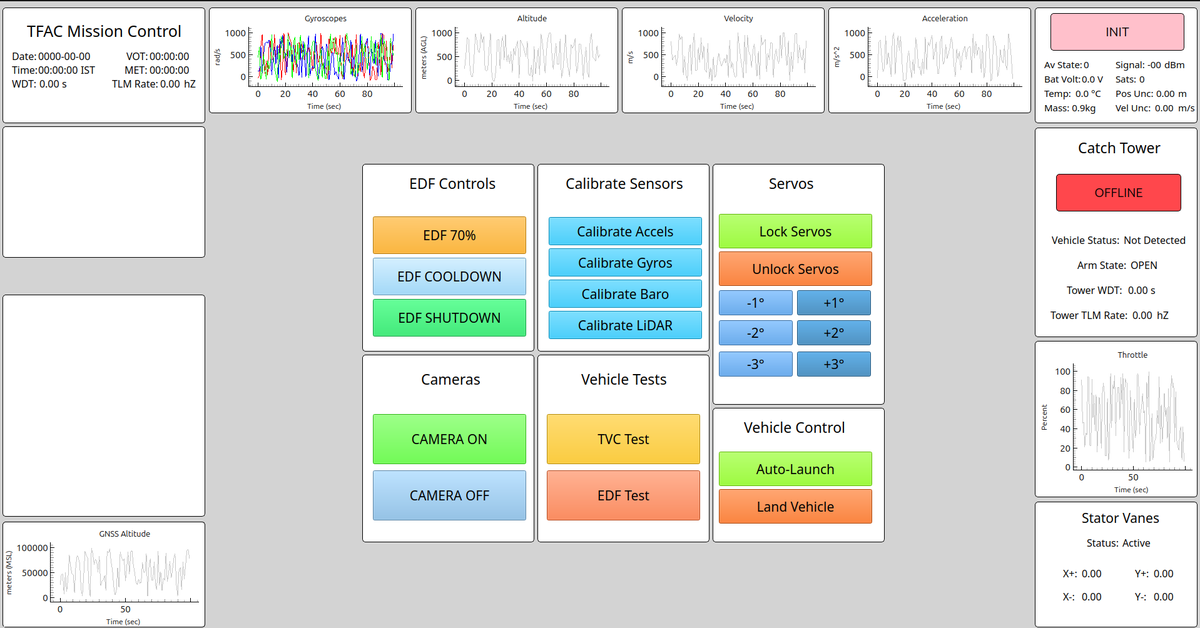This screenshot has height=628, width=1200.
Task: Click Stator Vanes Status: Active text
Action: click(1118, 543)
